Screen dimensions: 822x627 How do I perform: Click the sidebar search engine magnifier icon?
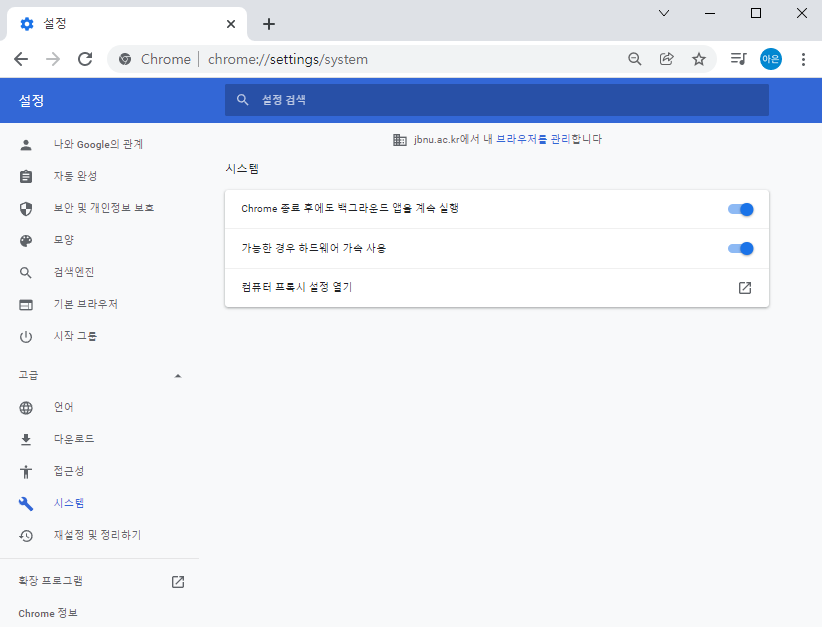tap(26, 273)
